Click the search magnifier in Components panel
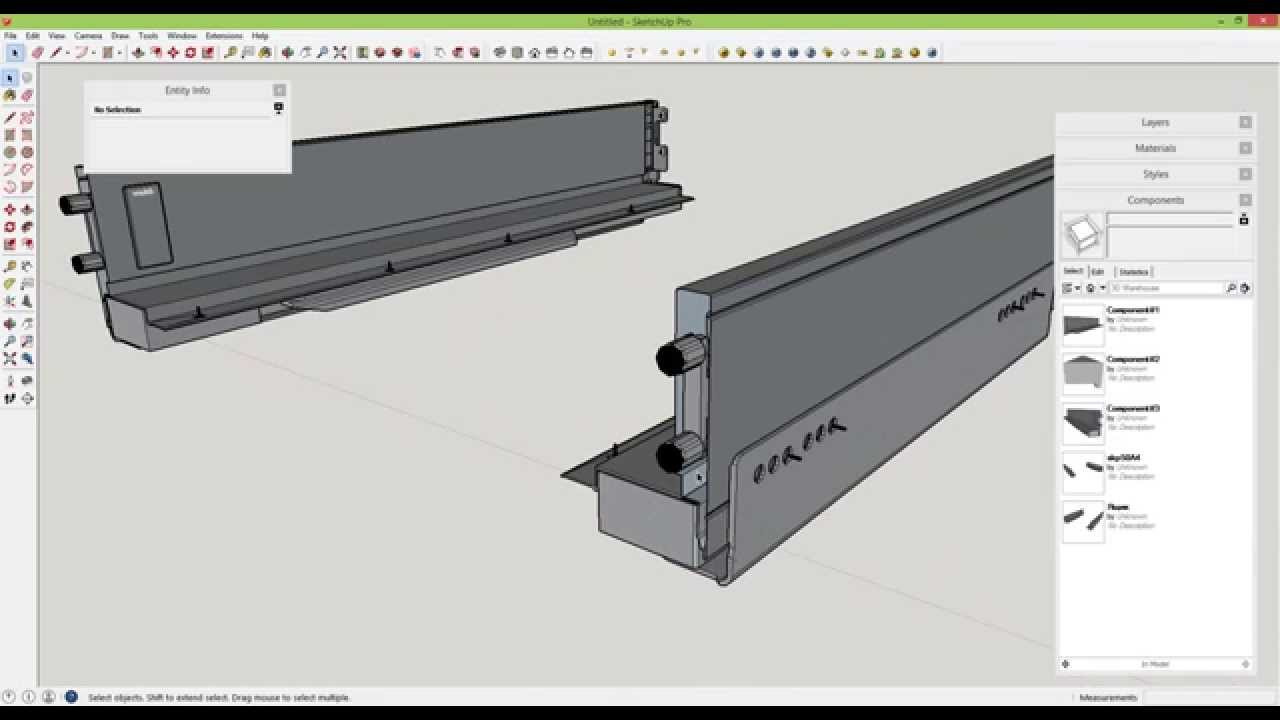The height and width of the screenshot is (720, 1280). [x=1231, y=288]
